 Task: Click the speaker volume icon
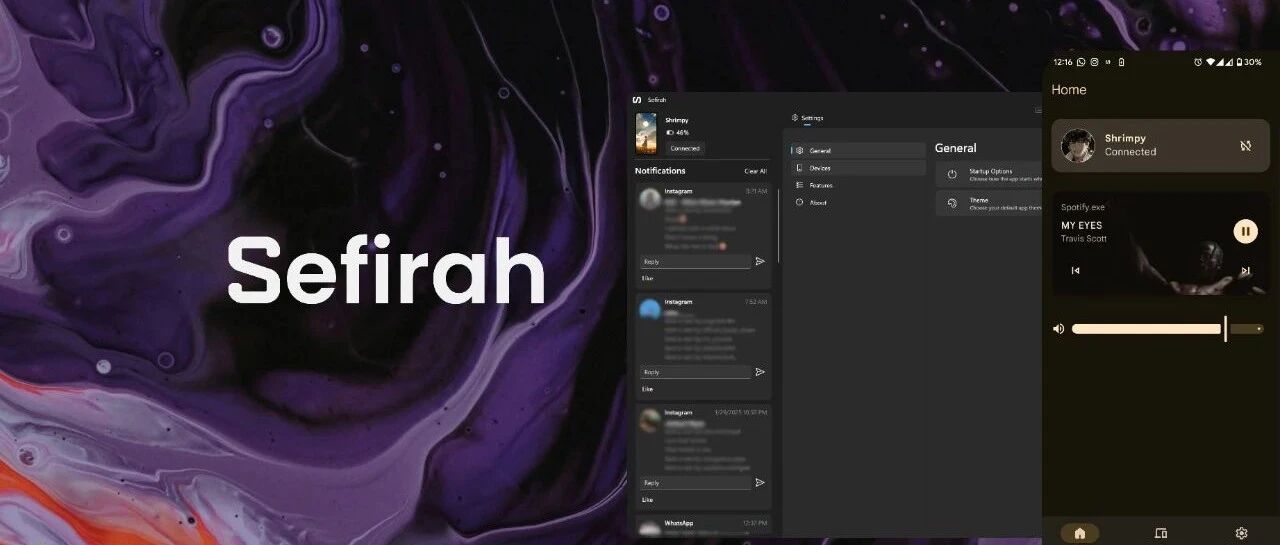(x=1059, y=329)
